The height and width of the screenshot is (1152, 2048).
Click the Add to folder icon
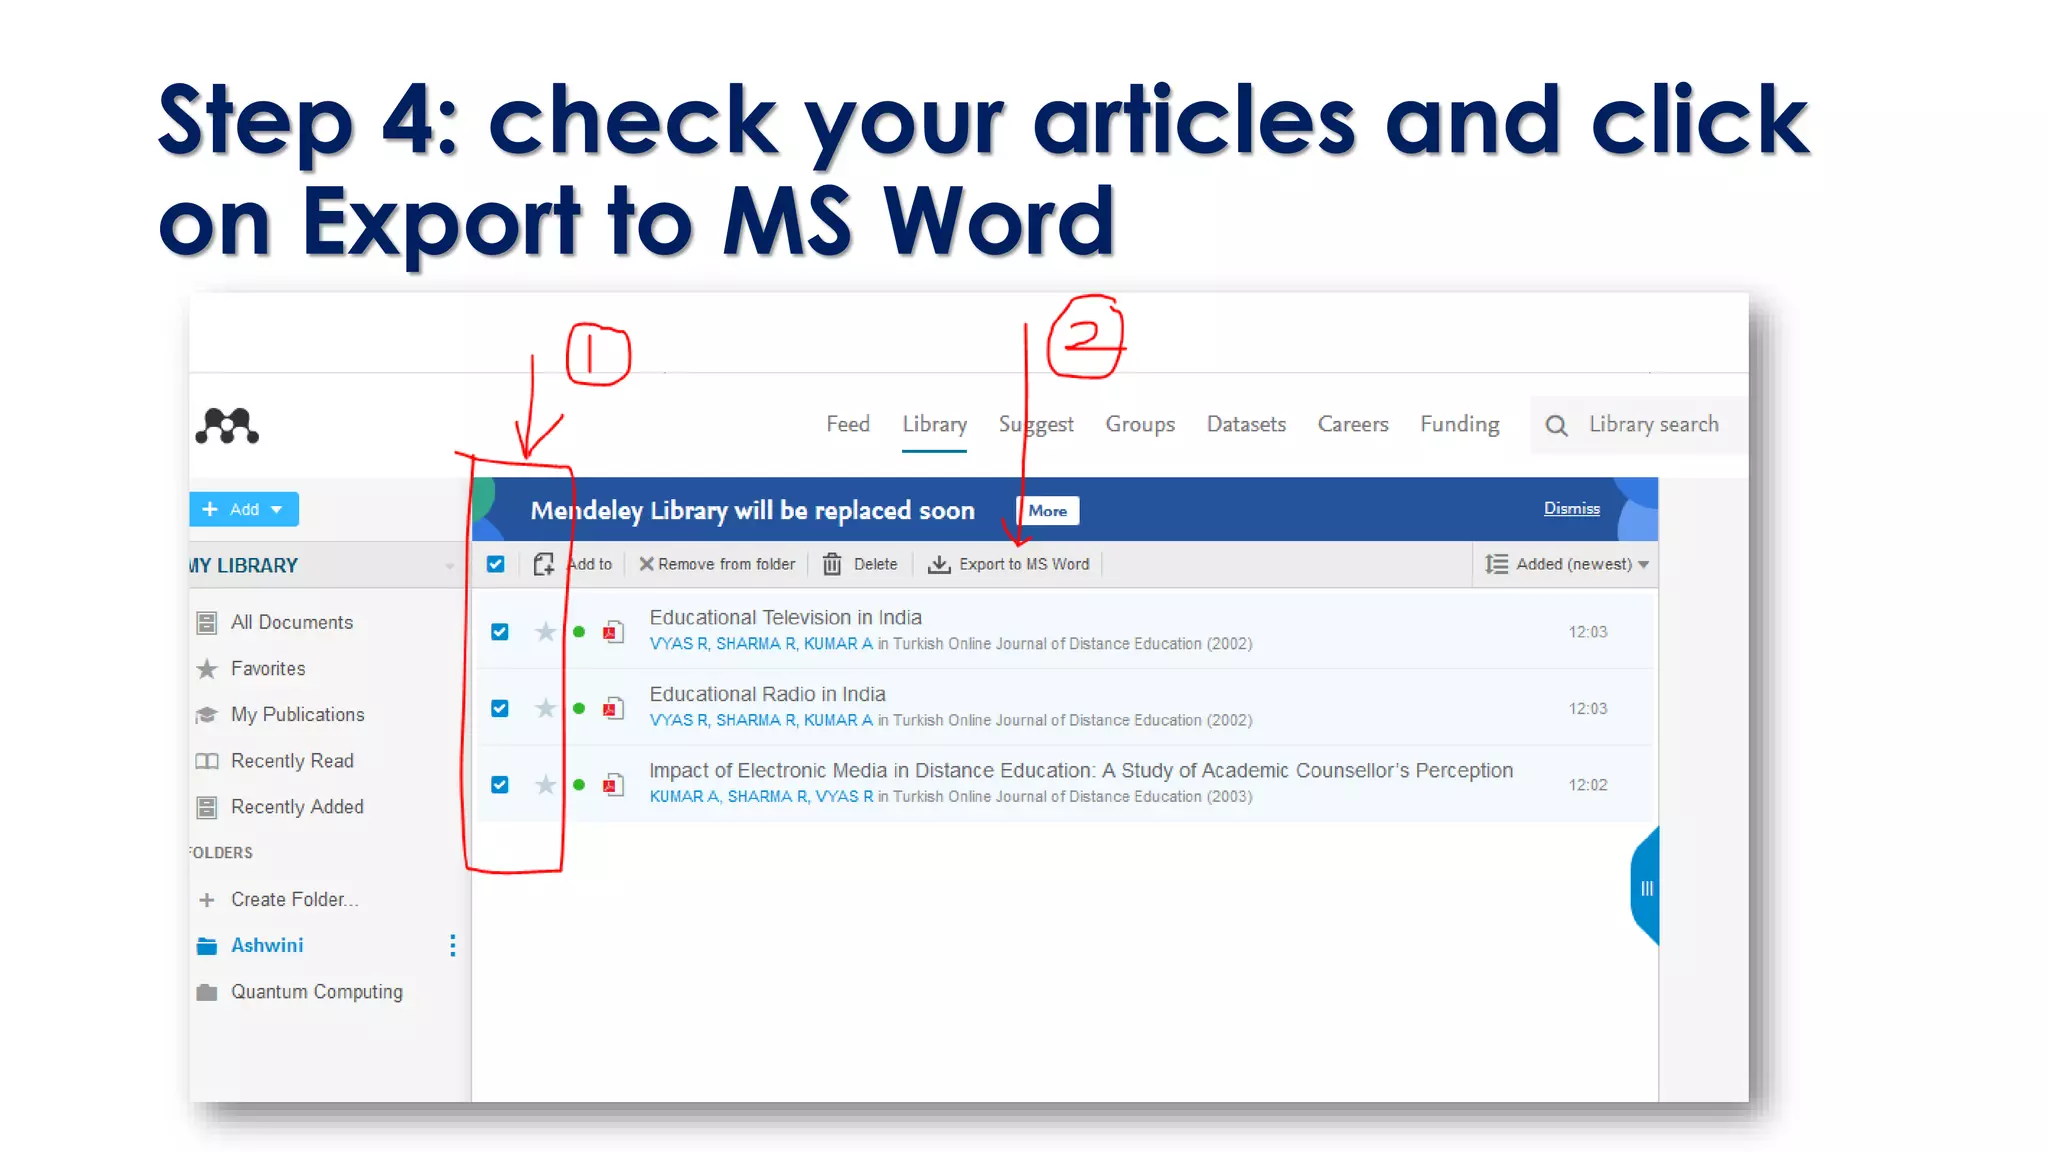(543, 565)
